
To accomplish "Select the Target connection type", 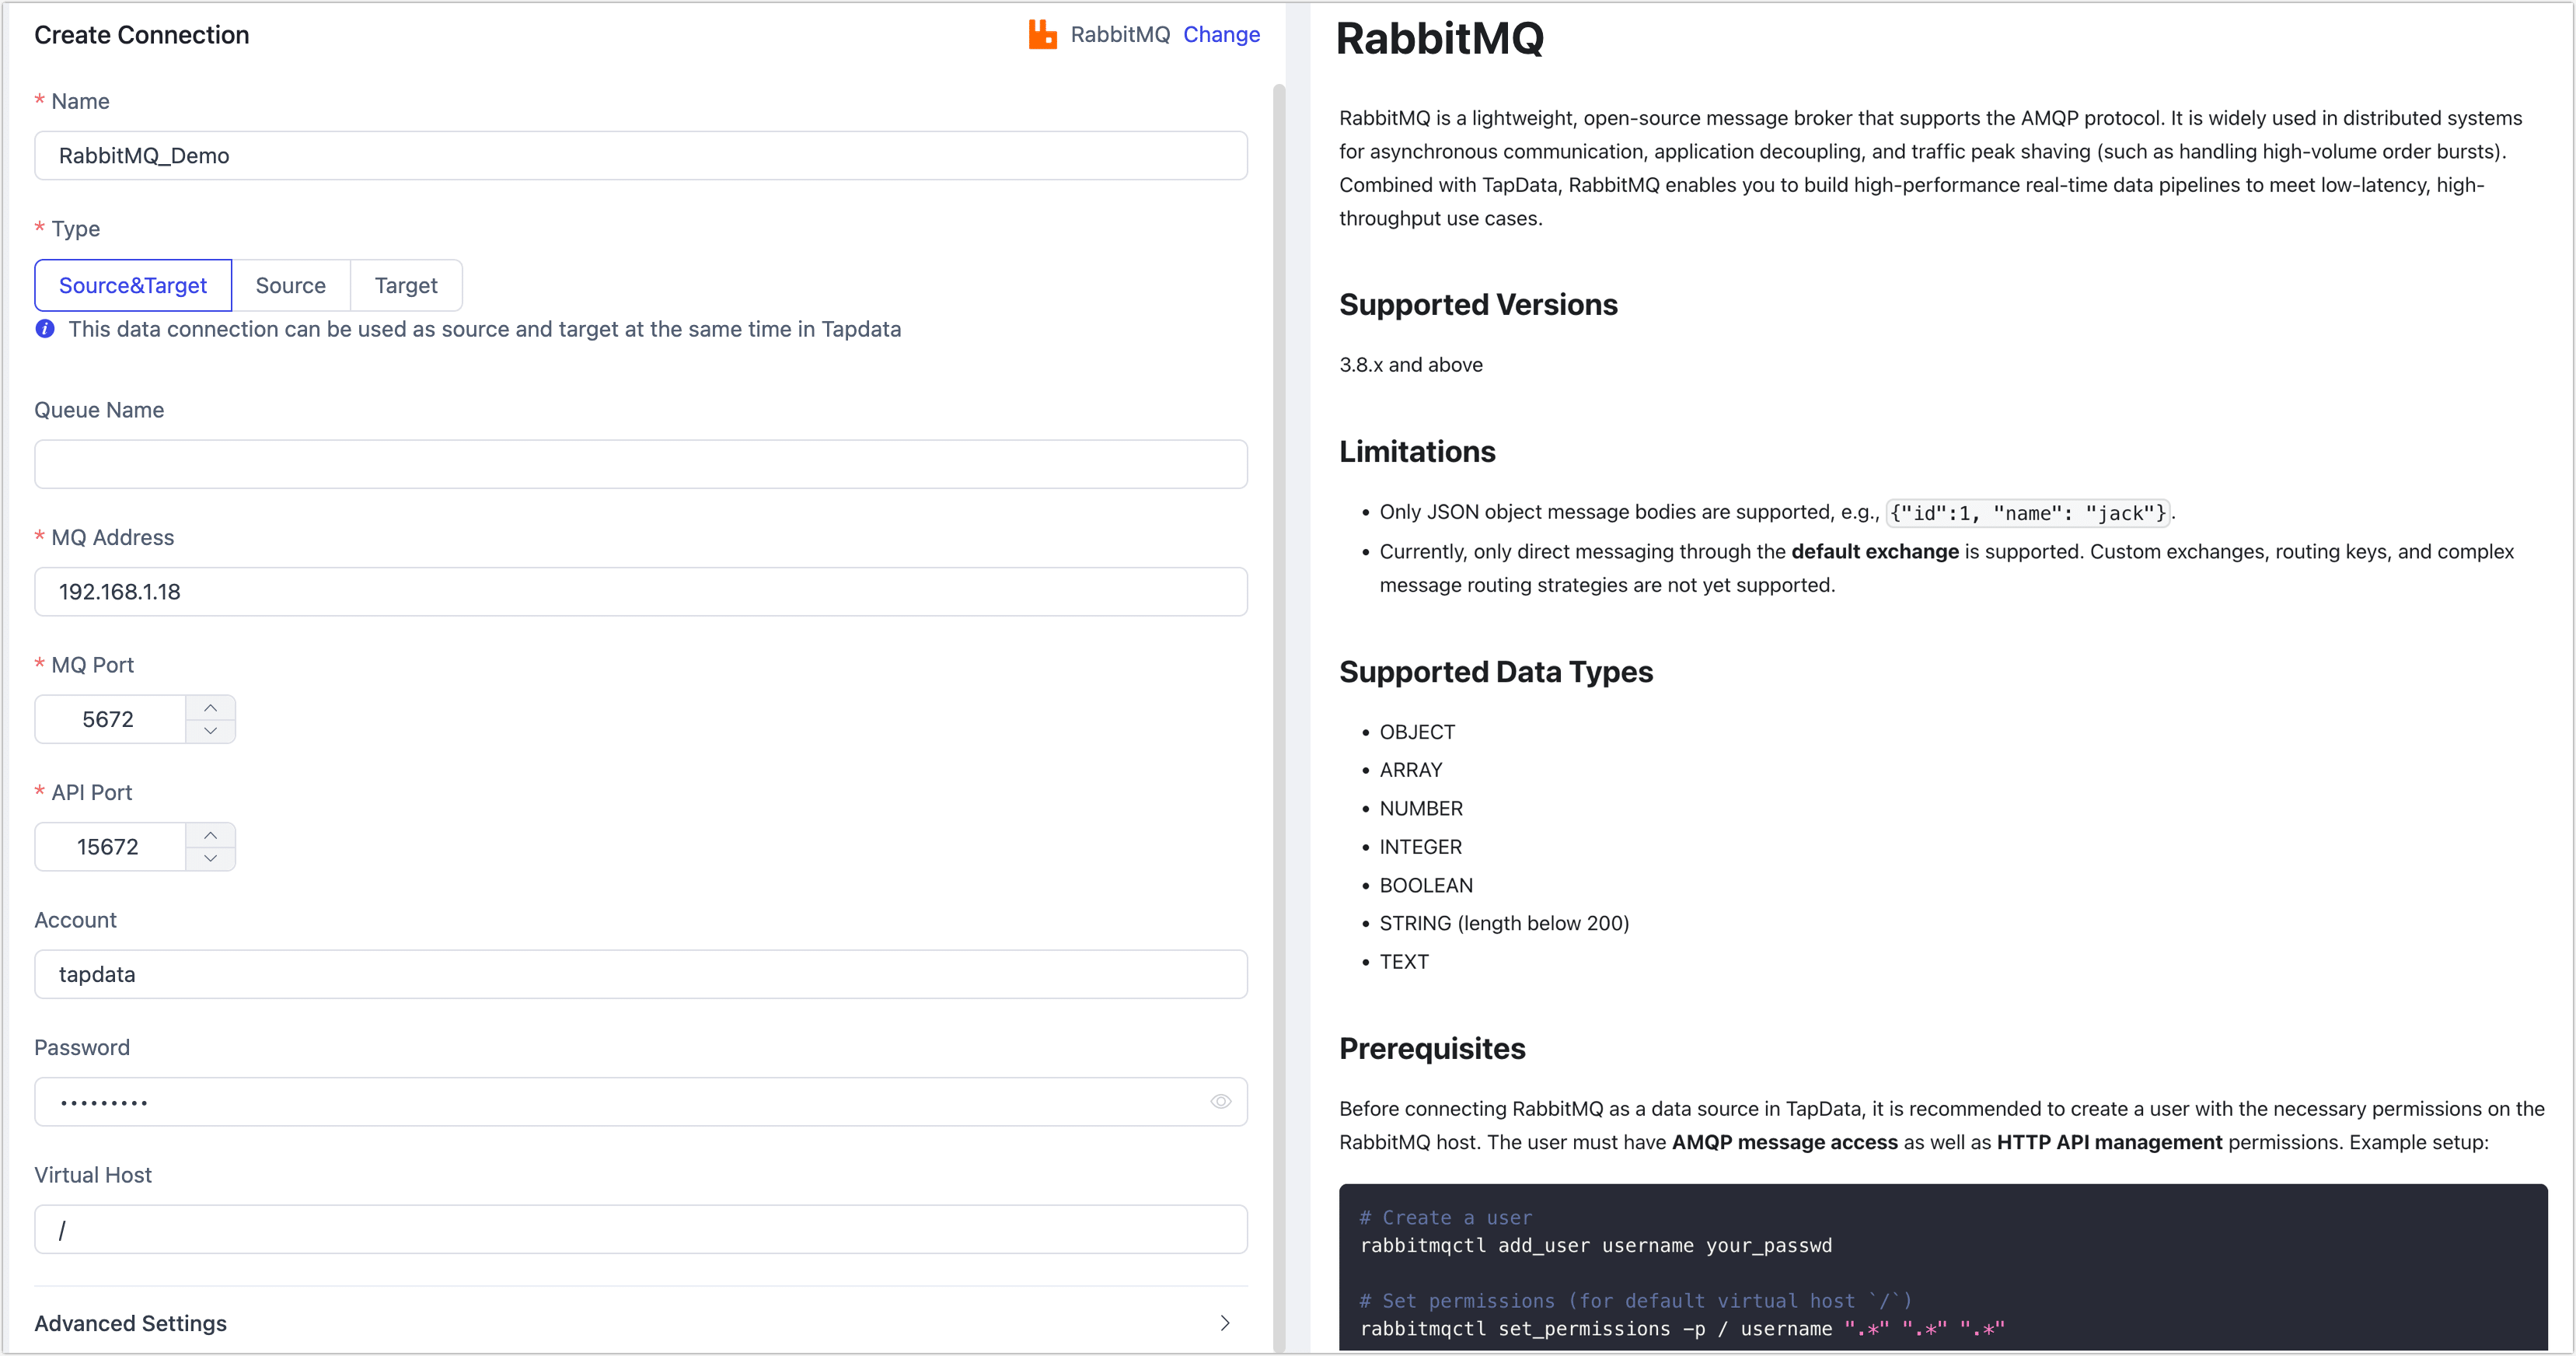I will (406, 285).
